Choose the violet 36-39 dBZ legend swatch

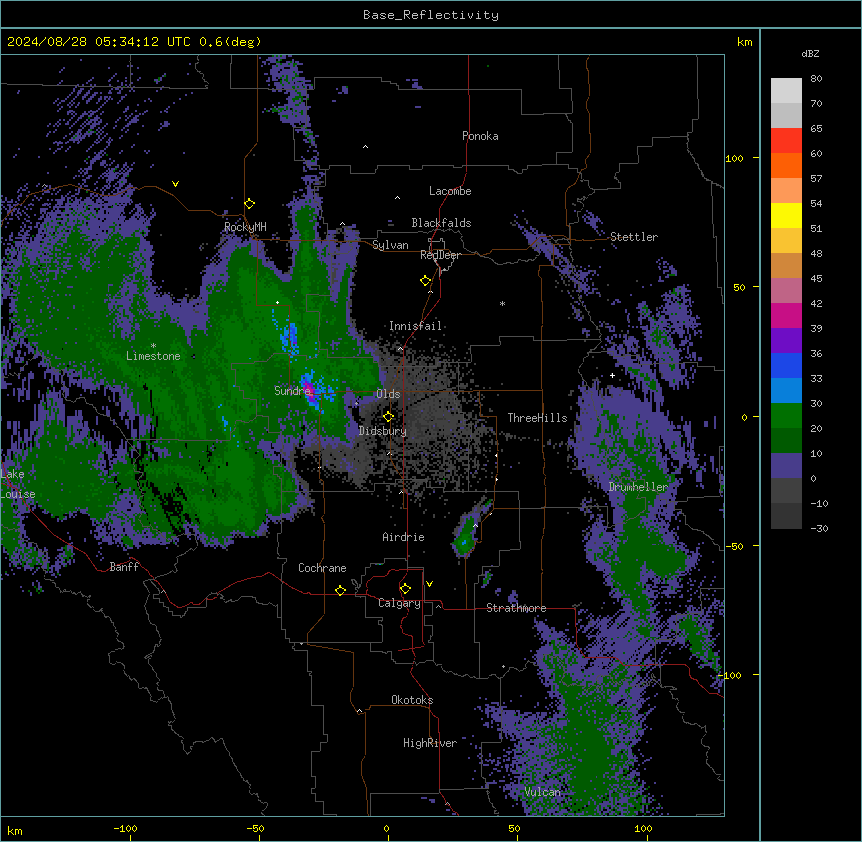click(786, 341)
